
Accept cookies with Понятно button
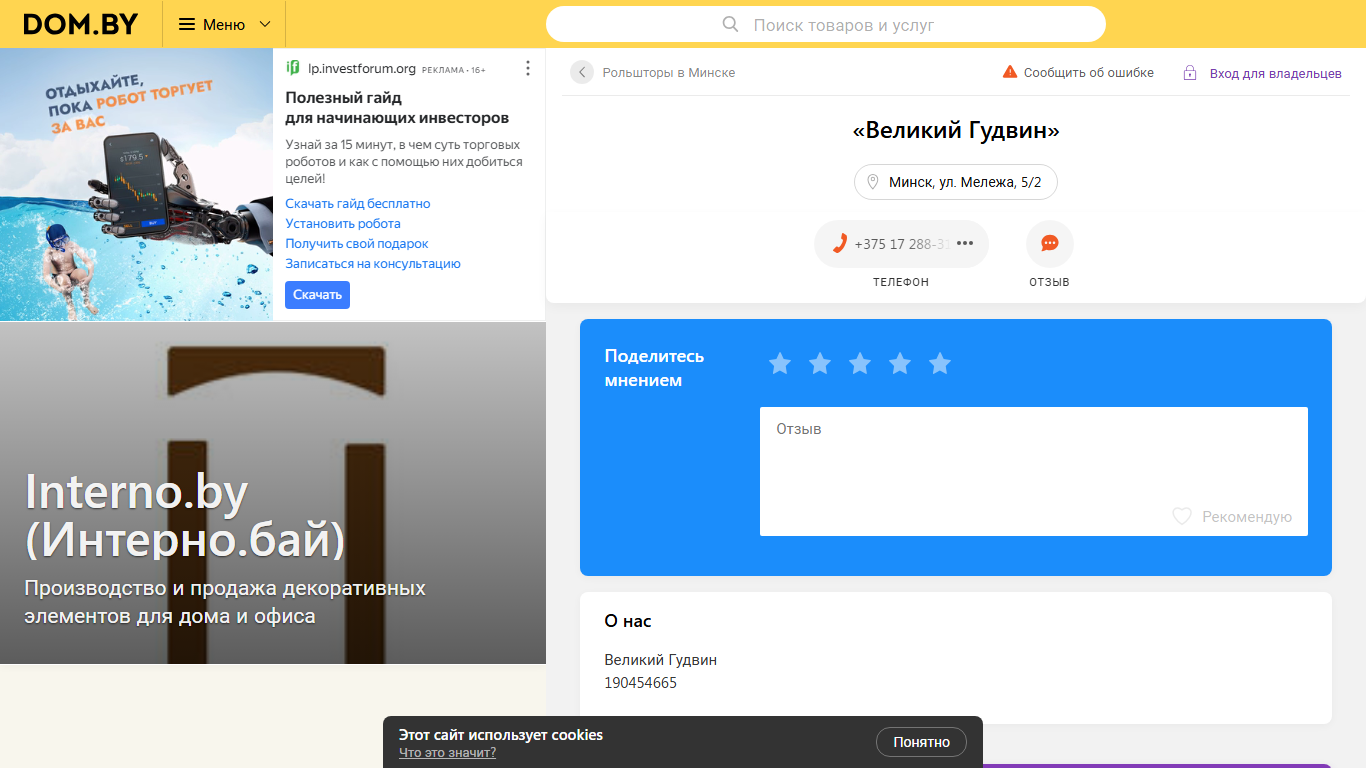[921, 742]
